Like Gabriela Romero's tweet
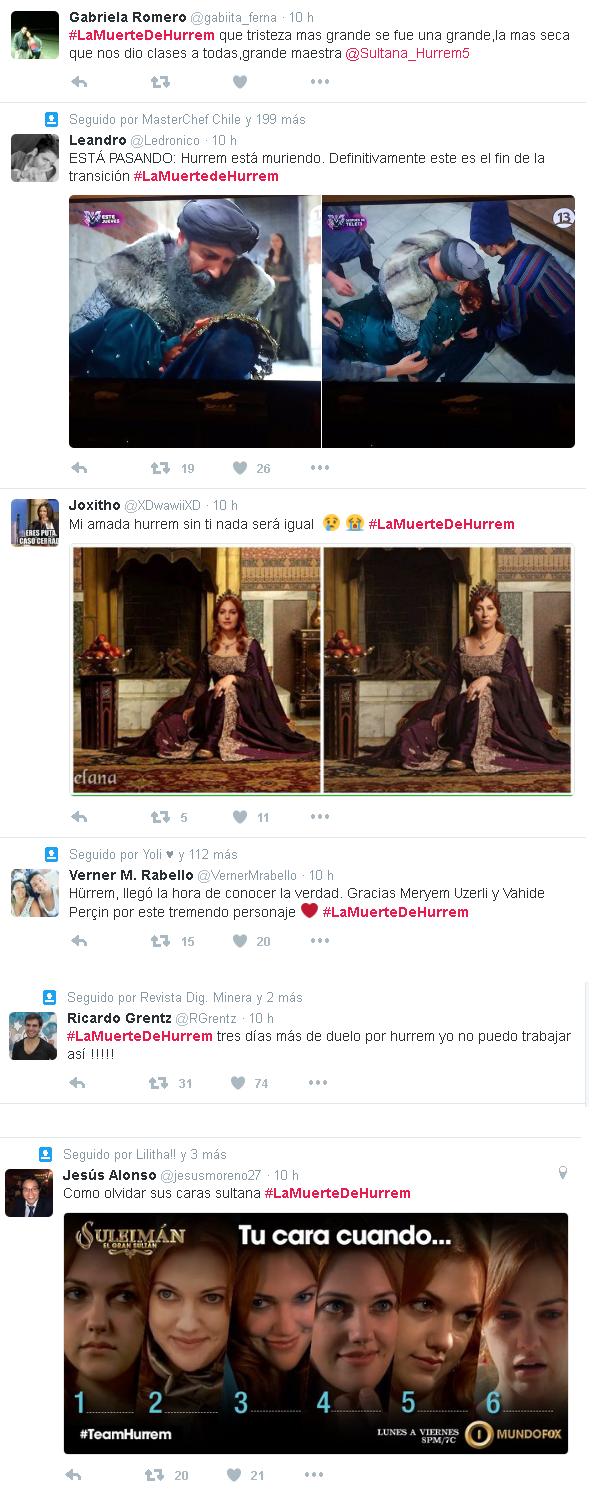The height and width of the screenshot is (1492, 612). (240, 82)
